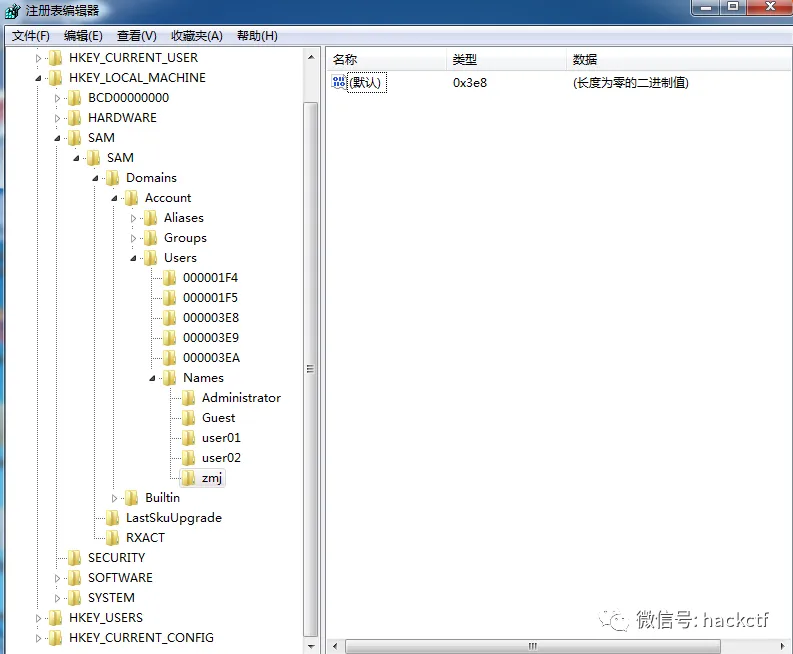Sort by the 数据 column header

679,60
